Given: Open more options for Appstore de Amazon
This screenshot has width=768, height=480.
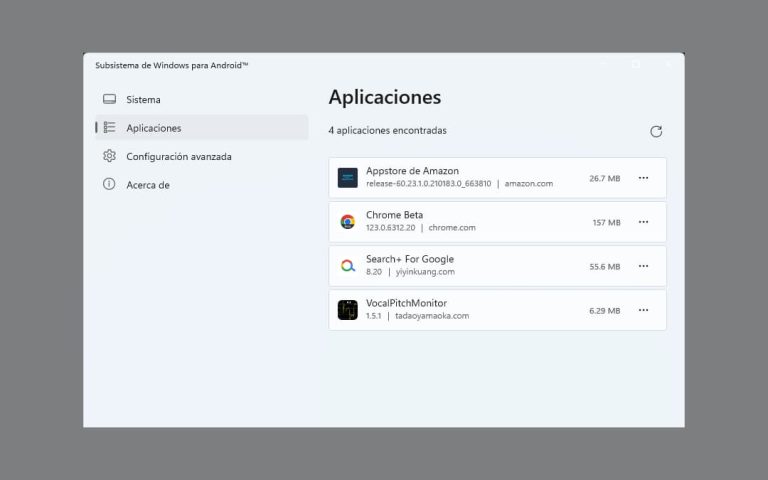Looking at the screenshot, I should point(643,178).
